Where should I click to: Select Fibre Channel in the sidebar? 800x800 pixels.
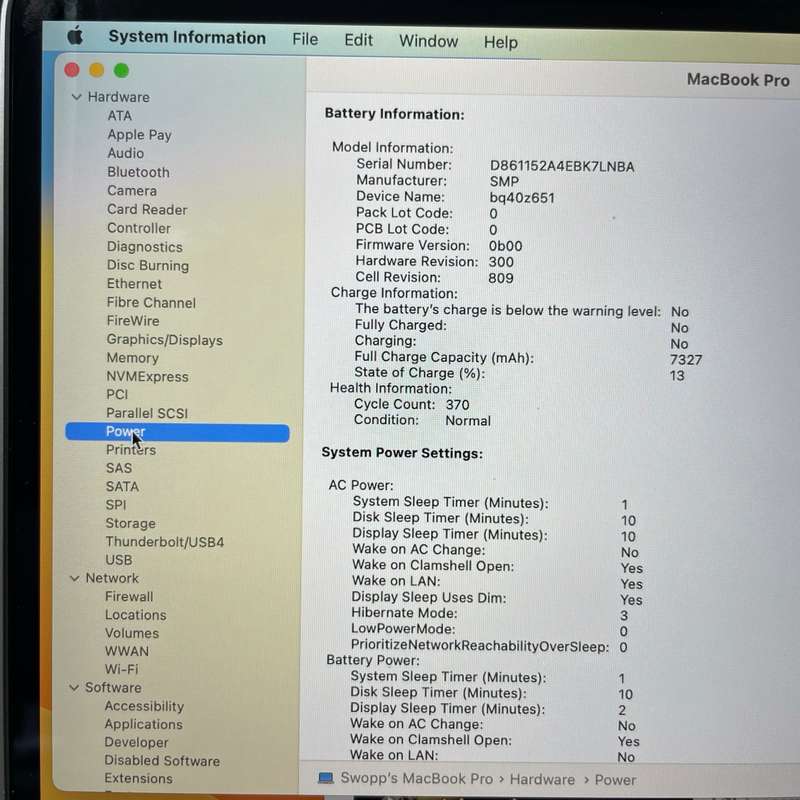[151, 303]
